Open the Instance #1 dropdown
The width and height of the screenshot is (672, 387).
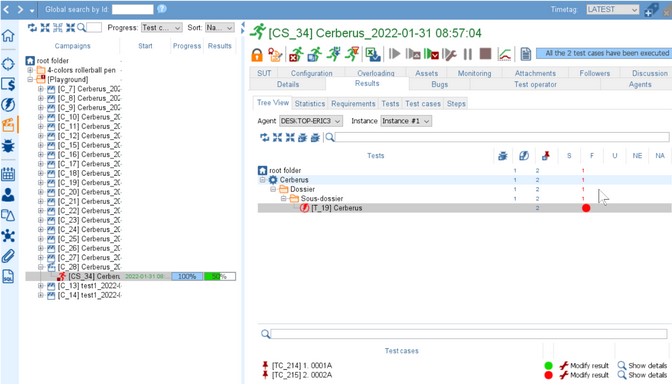click(406, 121)
